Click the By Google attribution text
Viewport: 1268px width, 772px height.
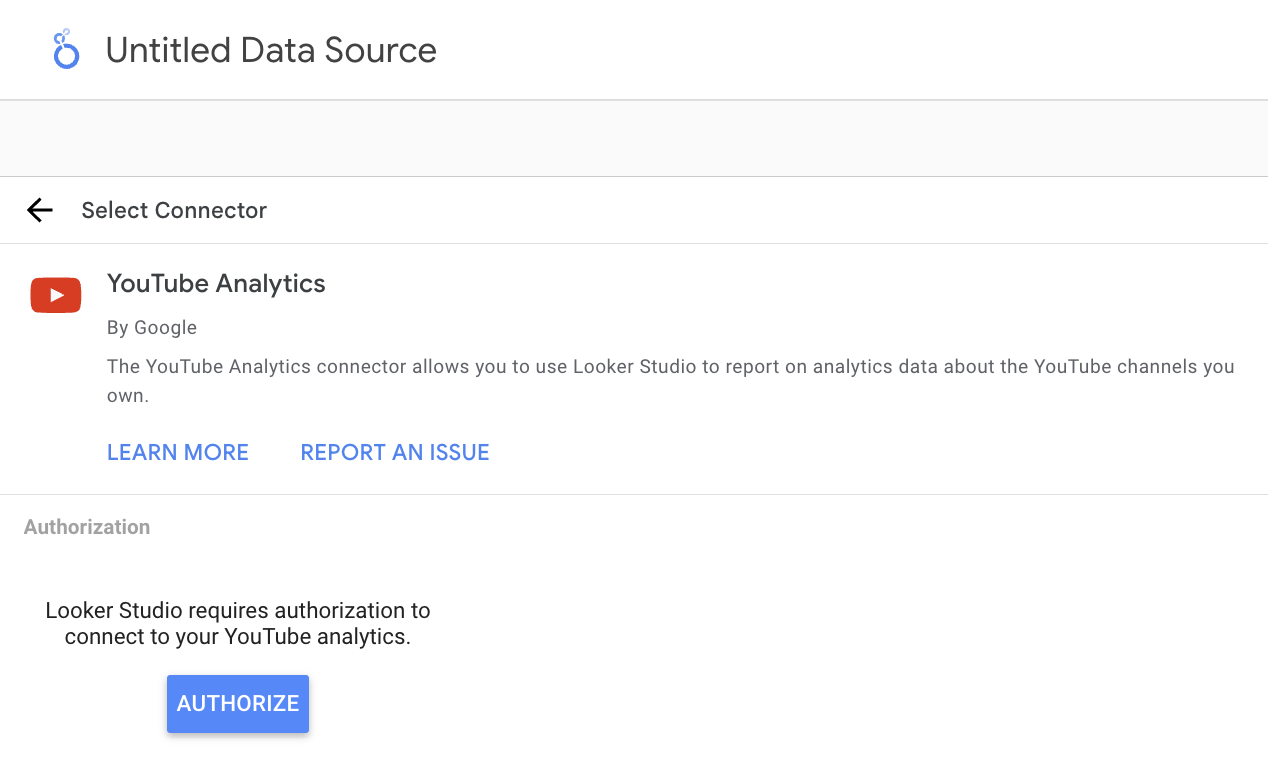coord(152,327)
